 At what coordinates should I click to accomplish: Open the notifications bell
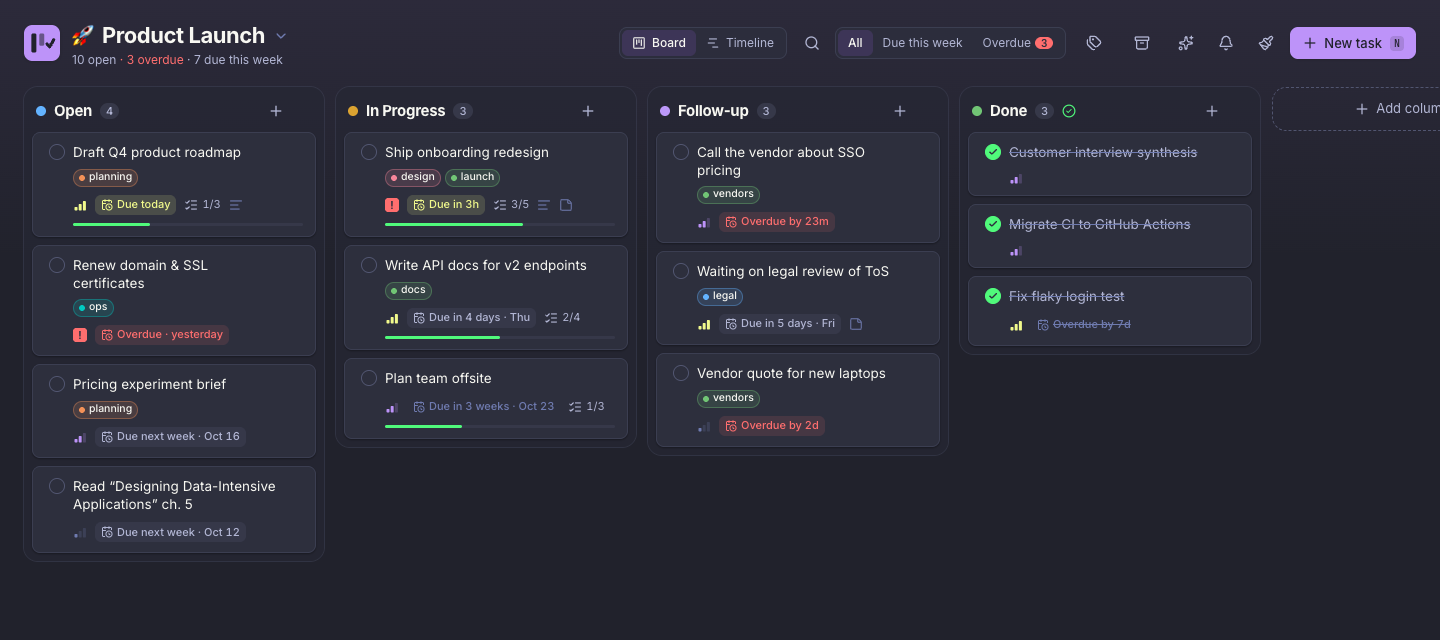coord(1226,43)
